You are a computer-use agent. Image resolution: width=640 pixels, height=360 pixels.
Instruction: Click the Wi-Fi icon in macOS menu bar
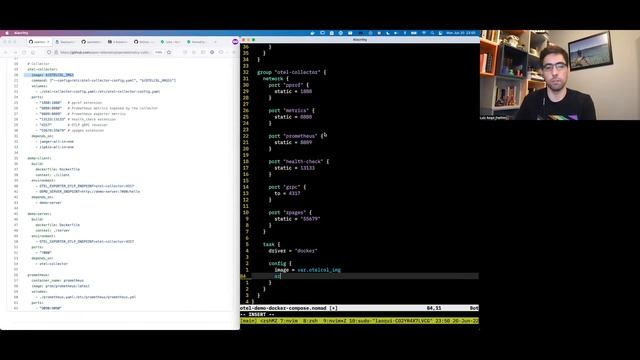424,33
